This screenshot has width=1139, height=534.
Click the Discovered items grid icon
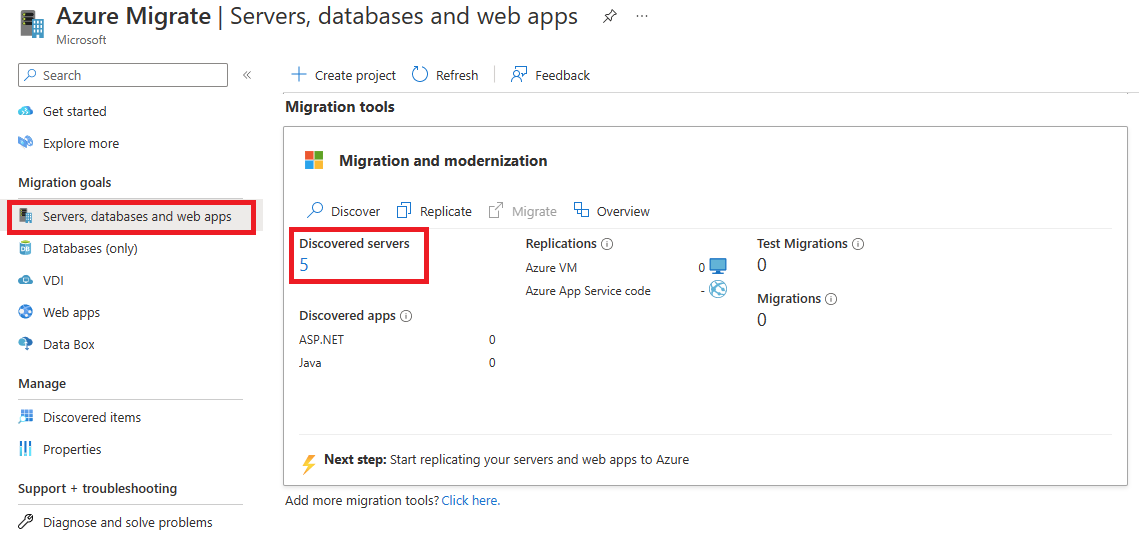(26, 417)
